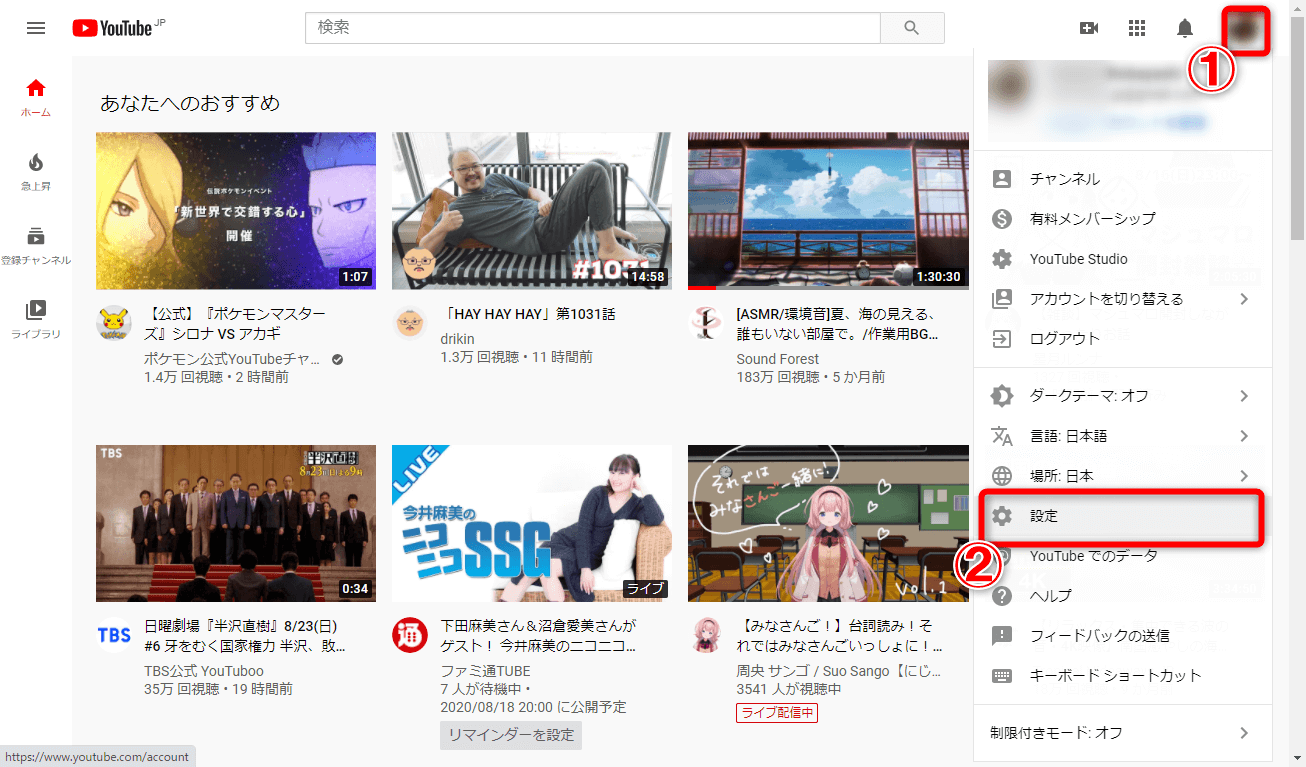Click the TBS channel avatar

tap(114, 635)
